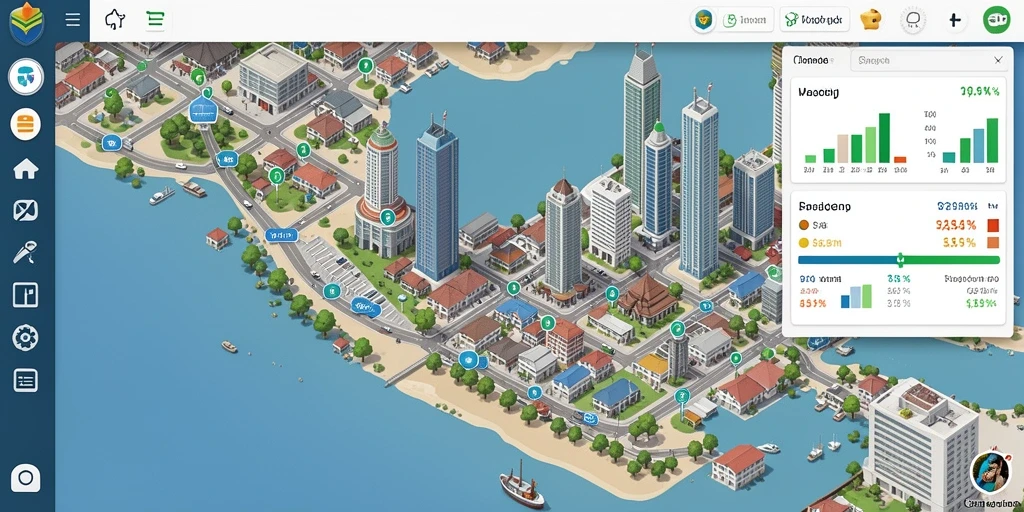Select the large blue bridge map marker
Viewport: 1024px width, 512px height.
pos(203,110)
